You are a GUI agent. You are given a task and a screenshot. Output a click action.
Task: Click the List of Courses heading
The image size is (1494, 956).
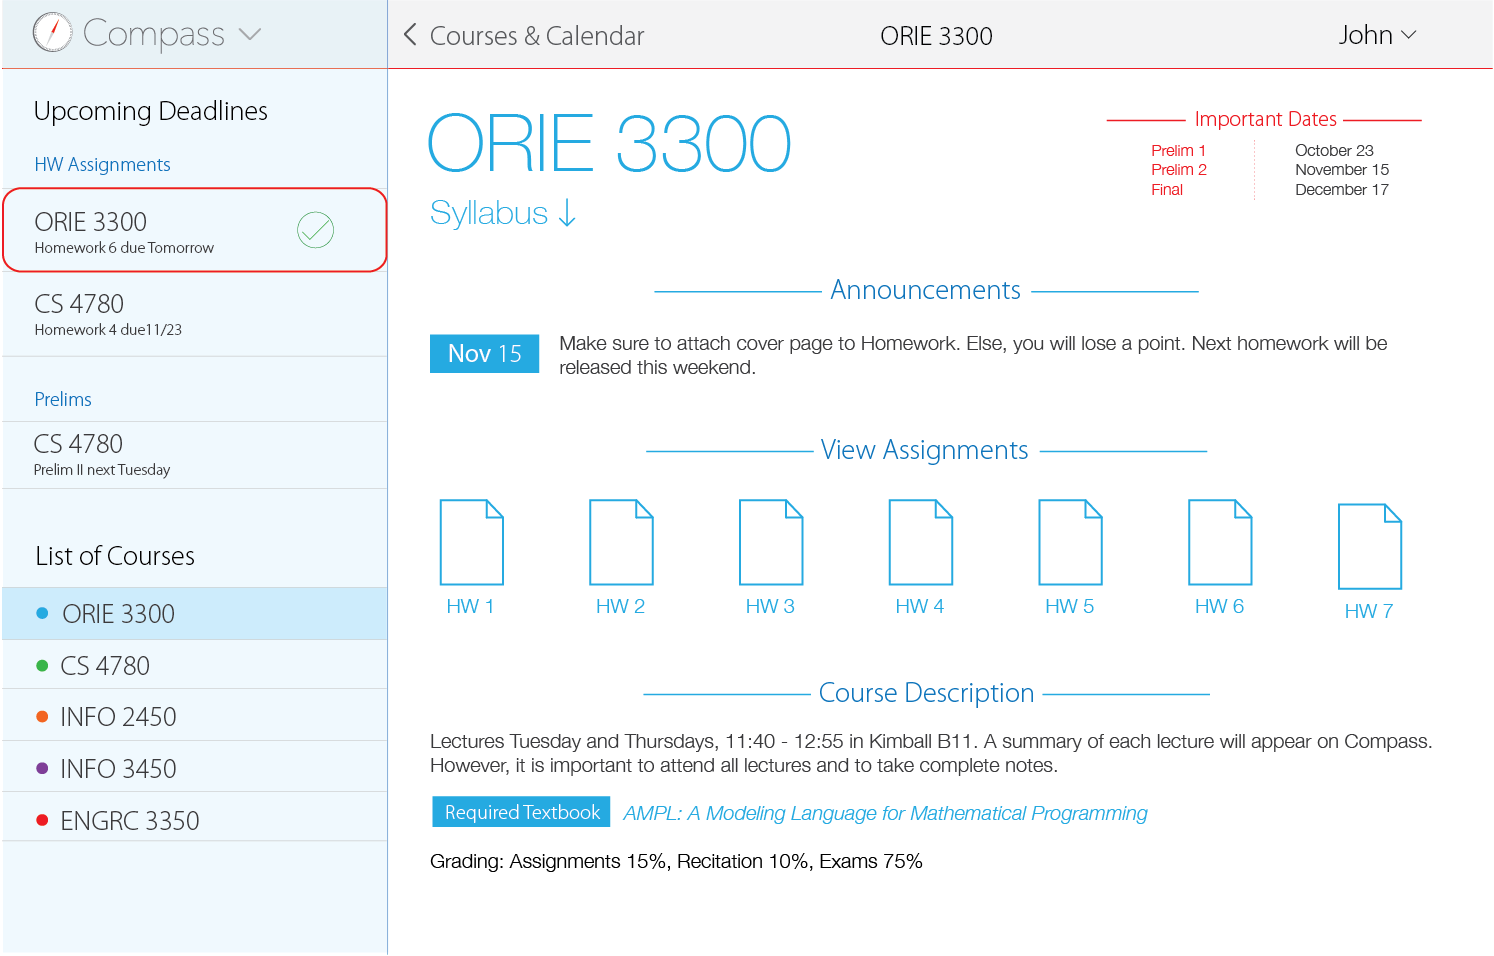coord(115,556)
